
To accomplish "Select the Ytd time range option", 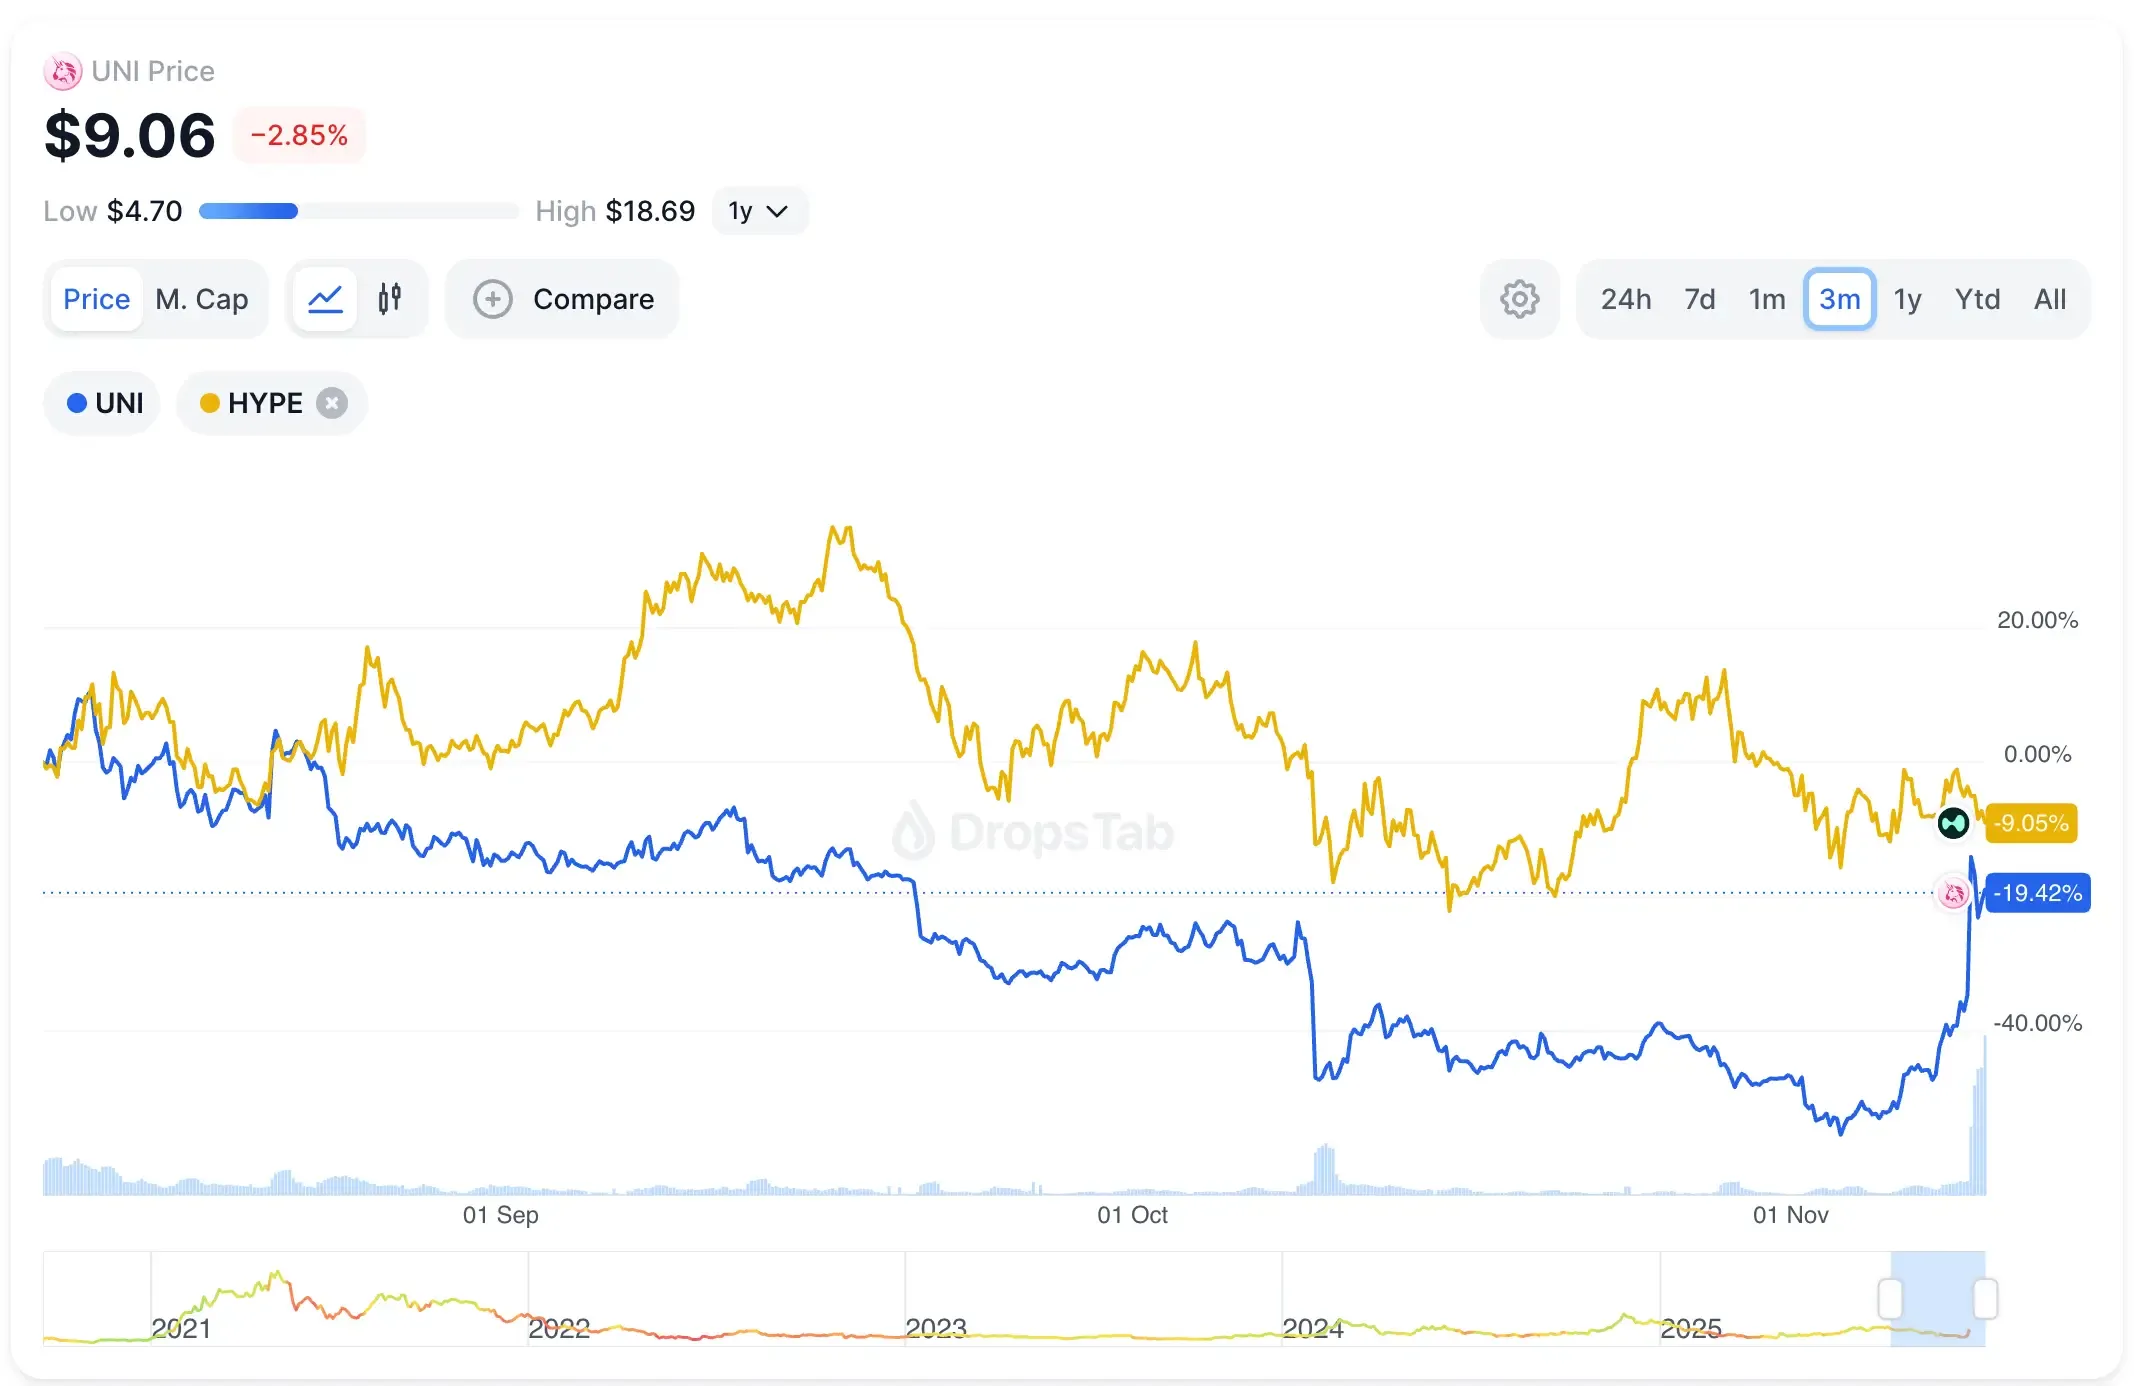I will point(1977,298).
